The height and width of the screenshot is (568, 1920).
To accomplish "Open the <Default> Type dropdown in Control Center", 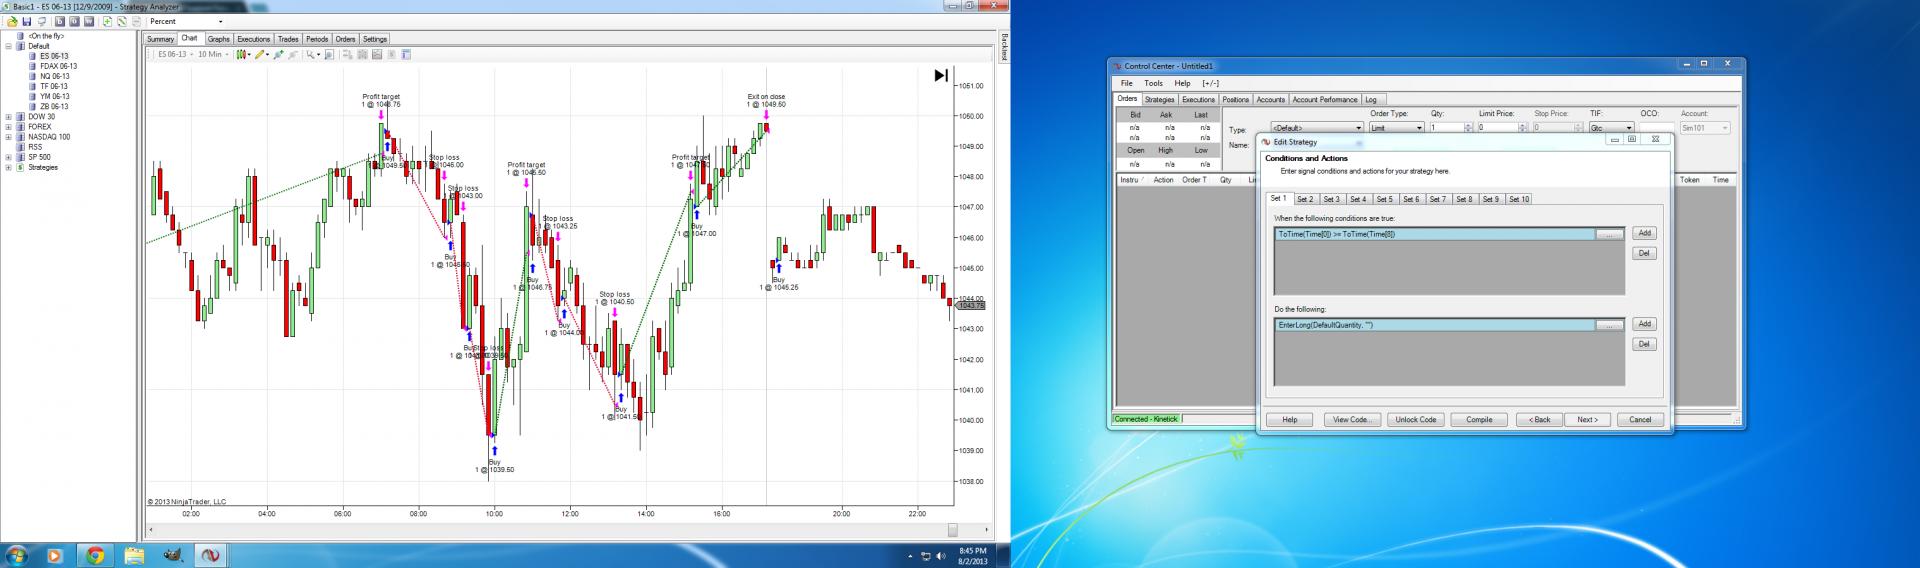I will pos(1317,128).
